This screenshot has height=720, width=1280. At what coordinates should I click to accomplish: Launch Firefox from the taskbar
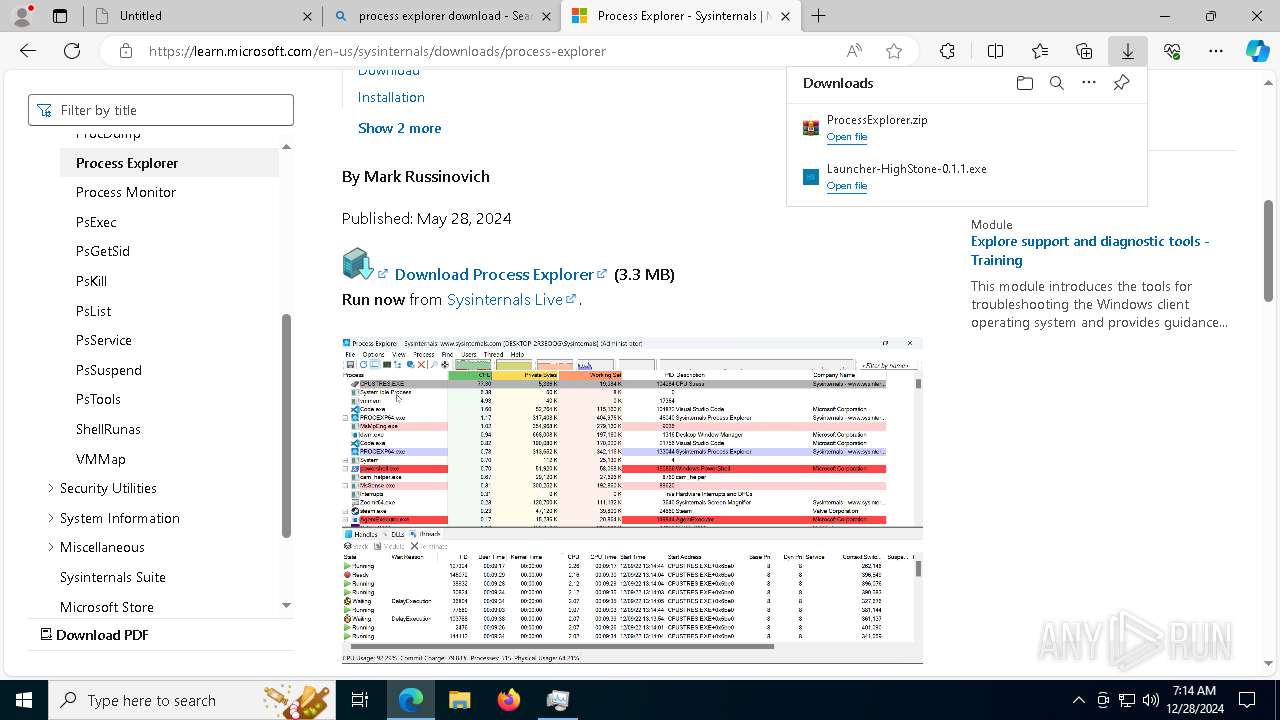(x=509, y=700)
